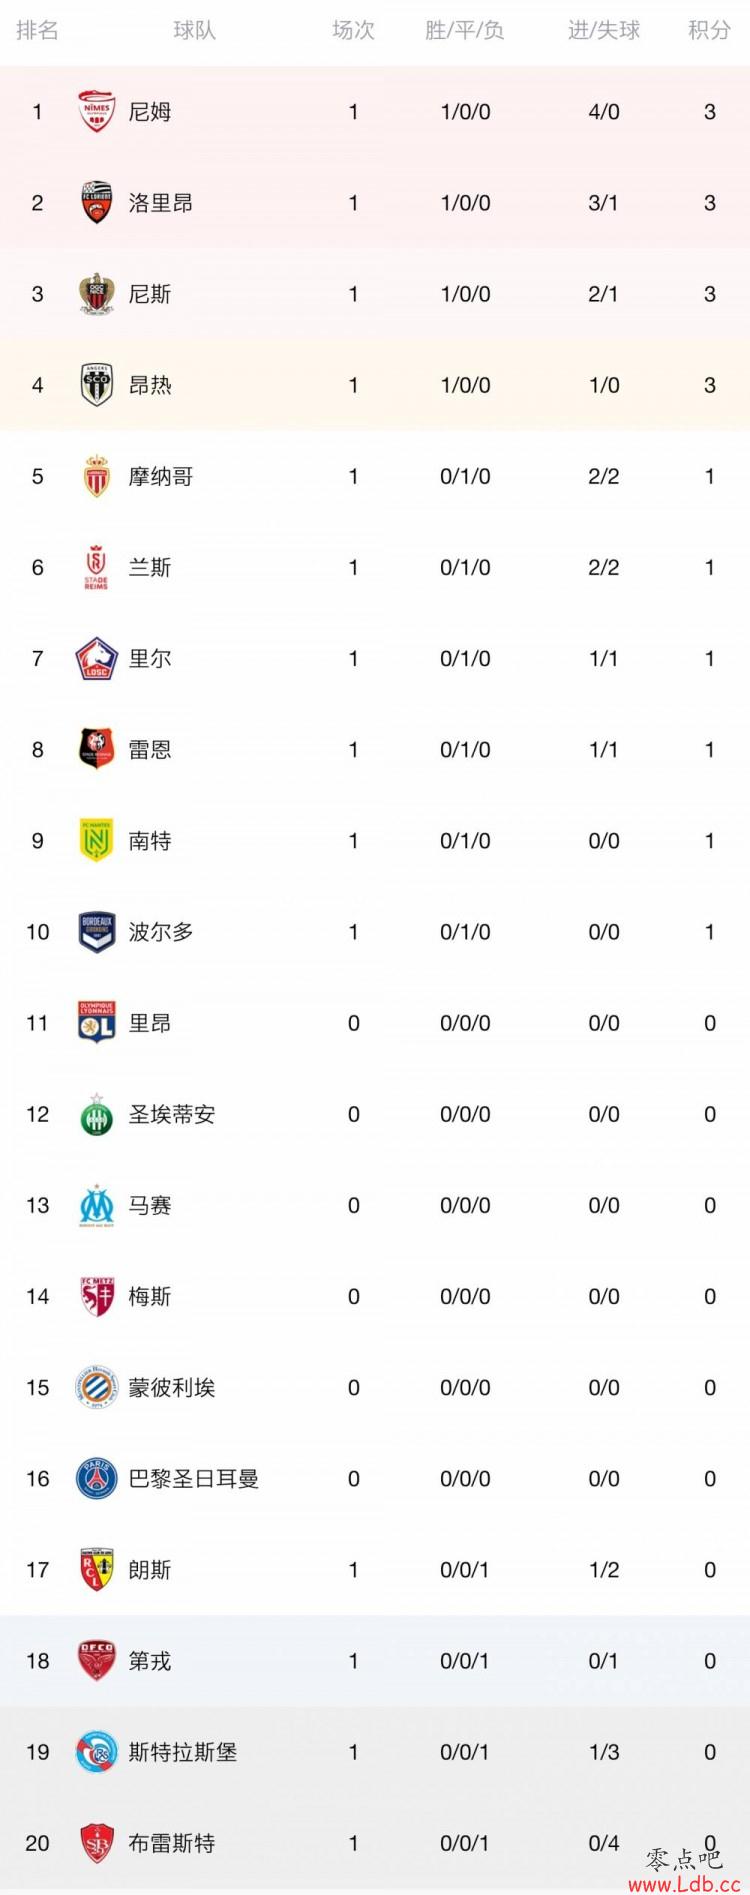Click 斯特拉斯堡 team name
750x1895 pixels.
(x=183, y=1752)
